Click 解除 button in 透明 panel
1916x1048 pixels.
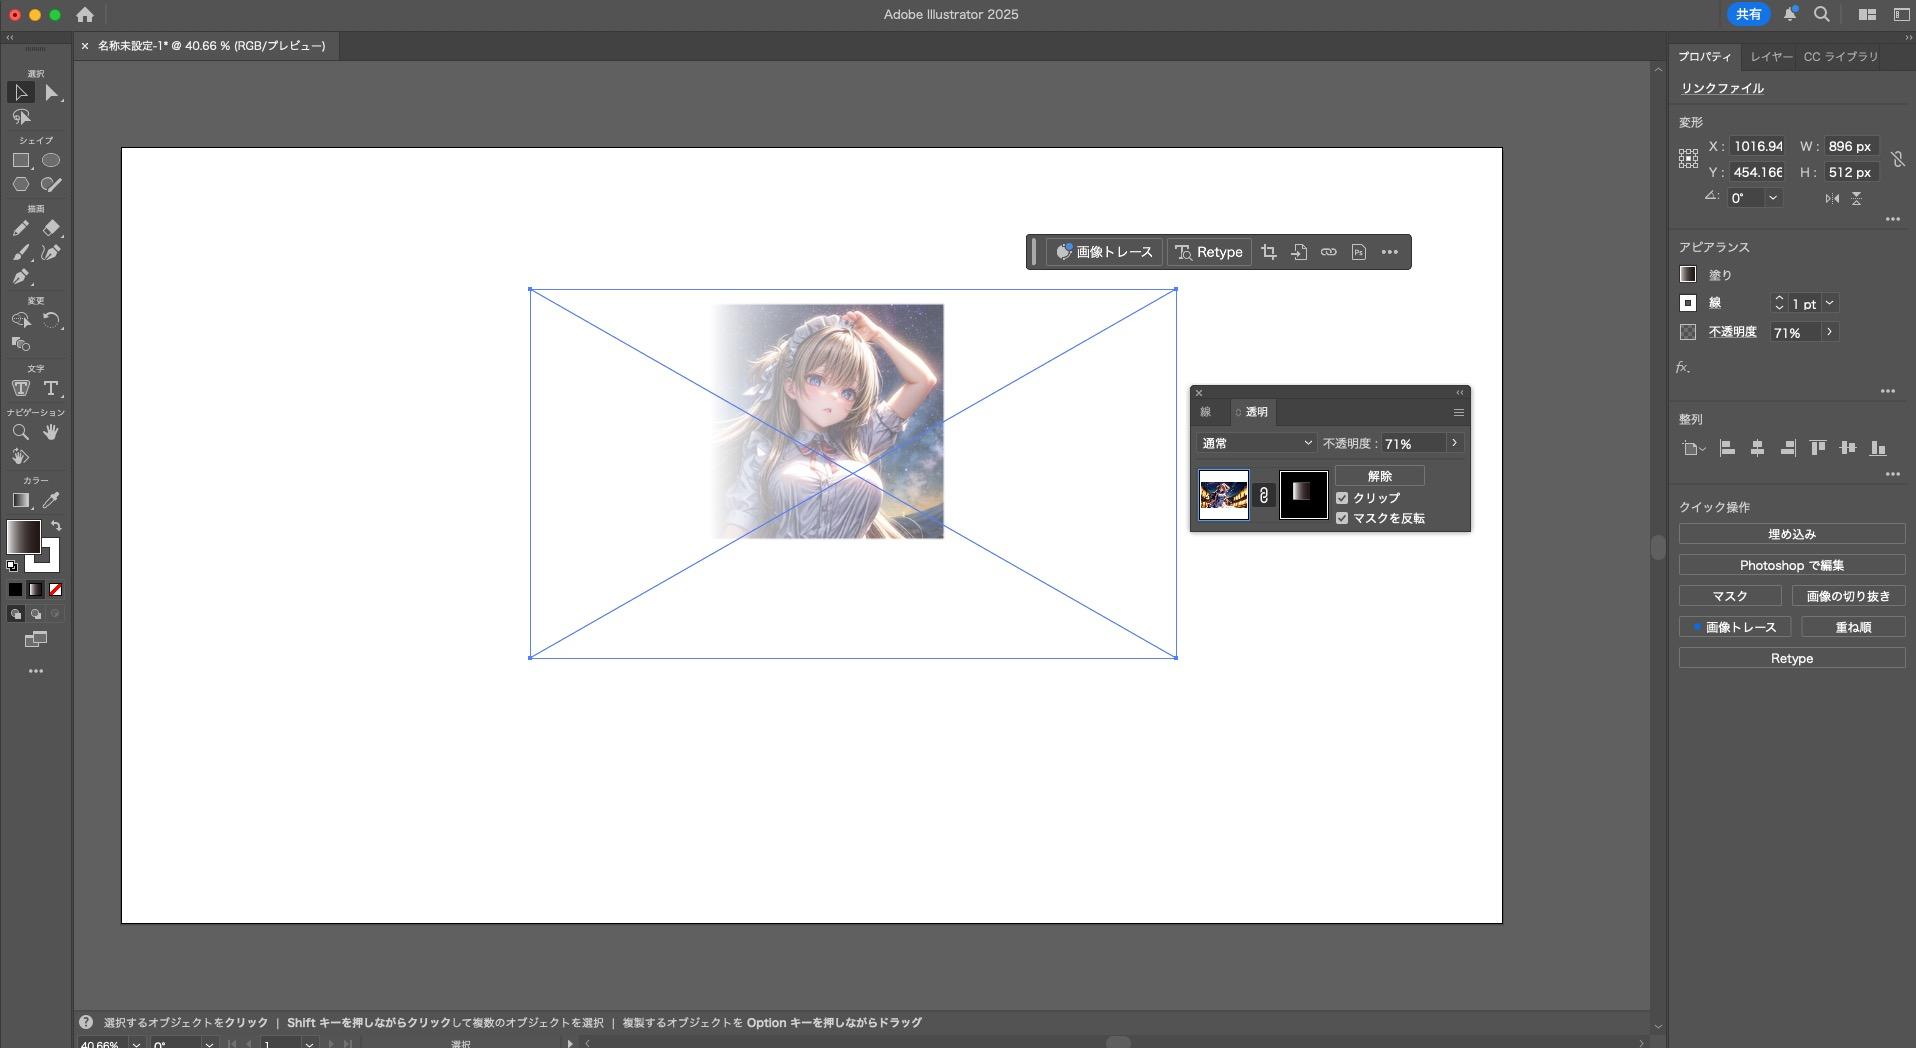click(x=1380, y=476)
